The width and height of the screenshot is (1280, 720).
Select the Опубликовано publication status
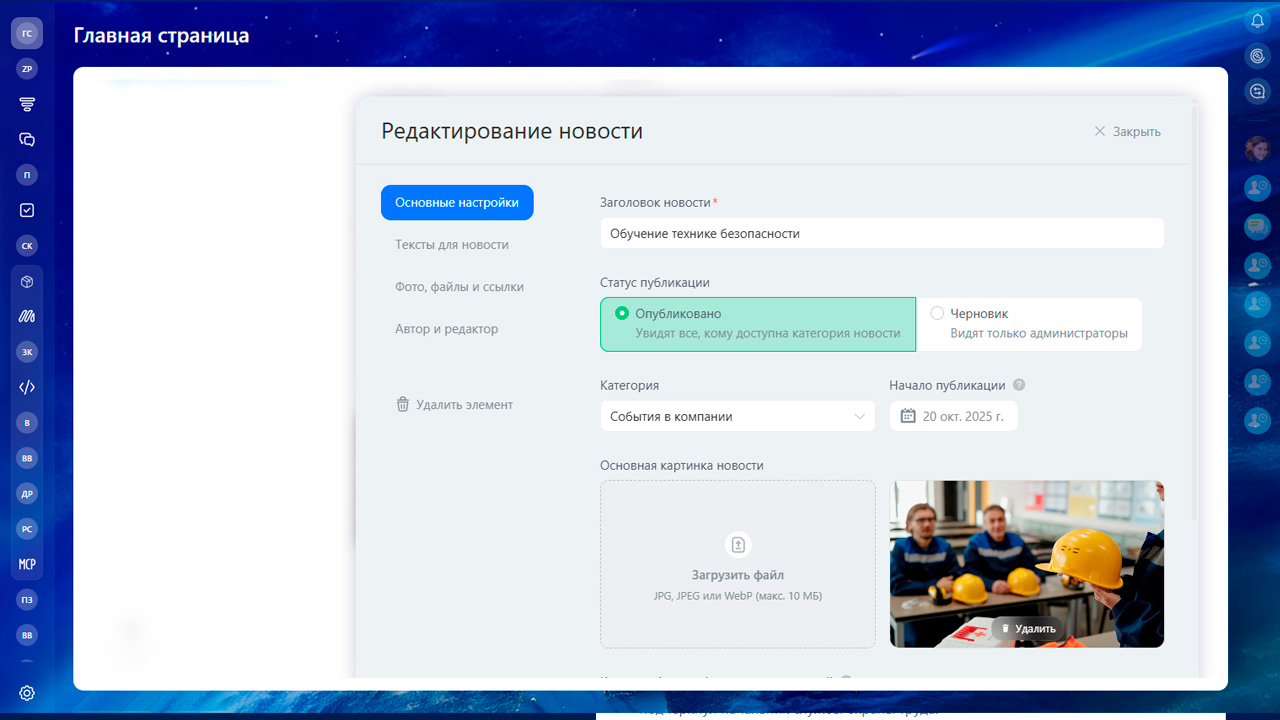(x=758, y=324)
